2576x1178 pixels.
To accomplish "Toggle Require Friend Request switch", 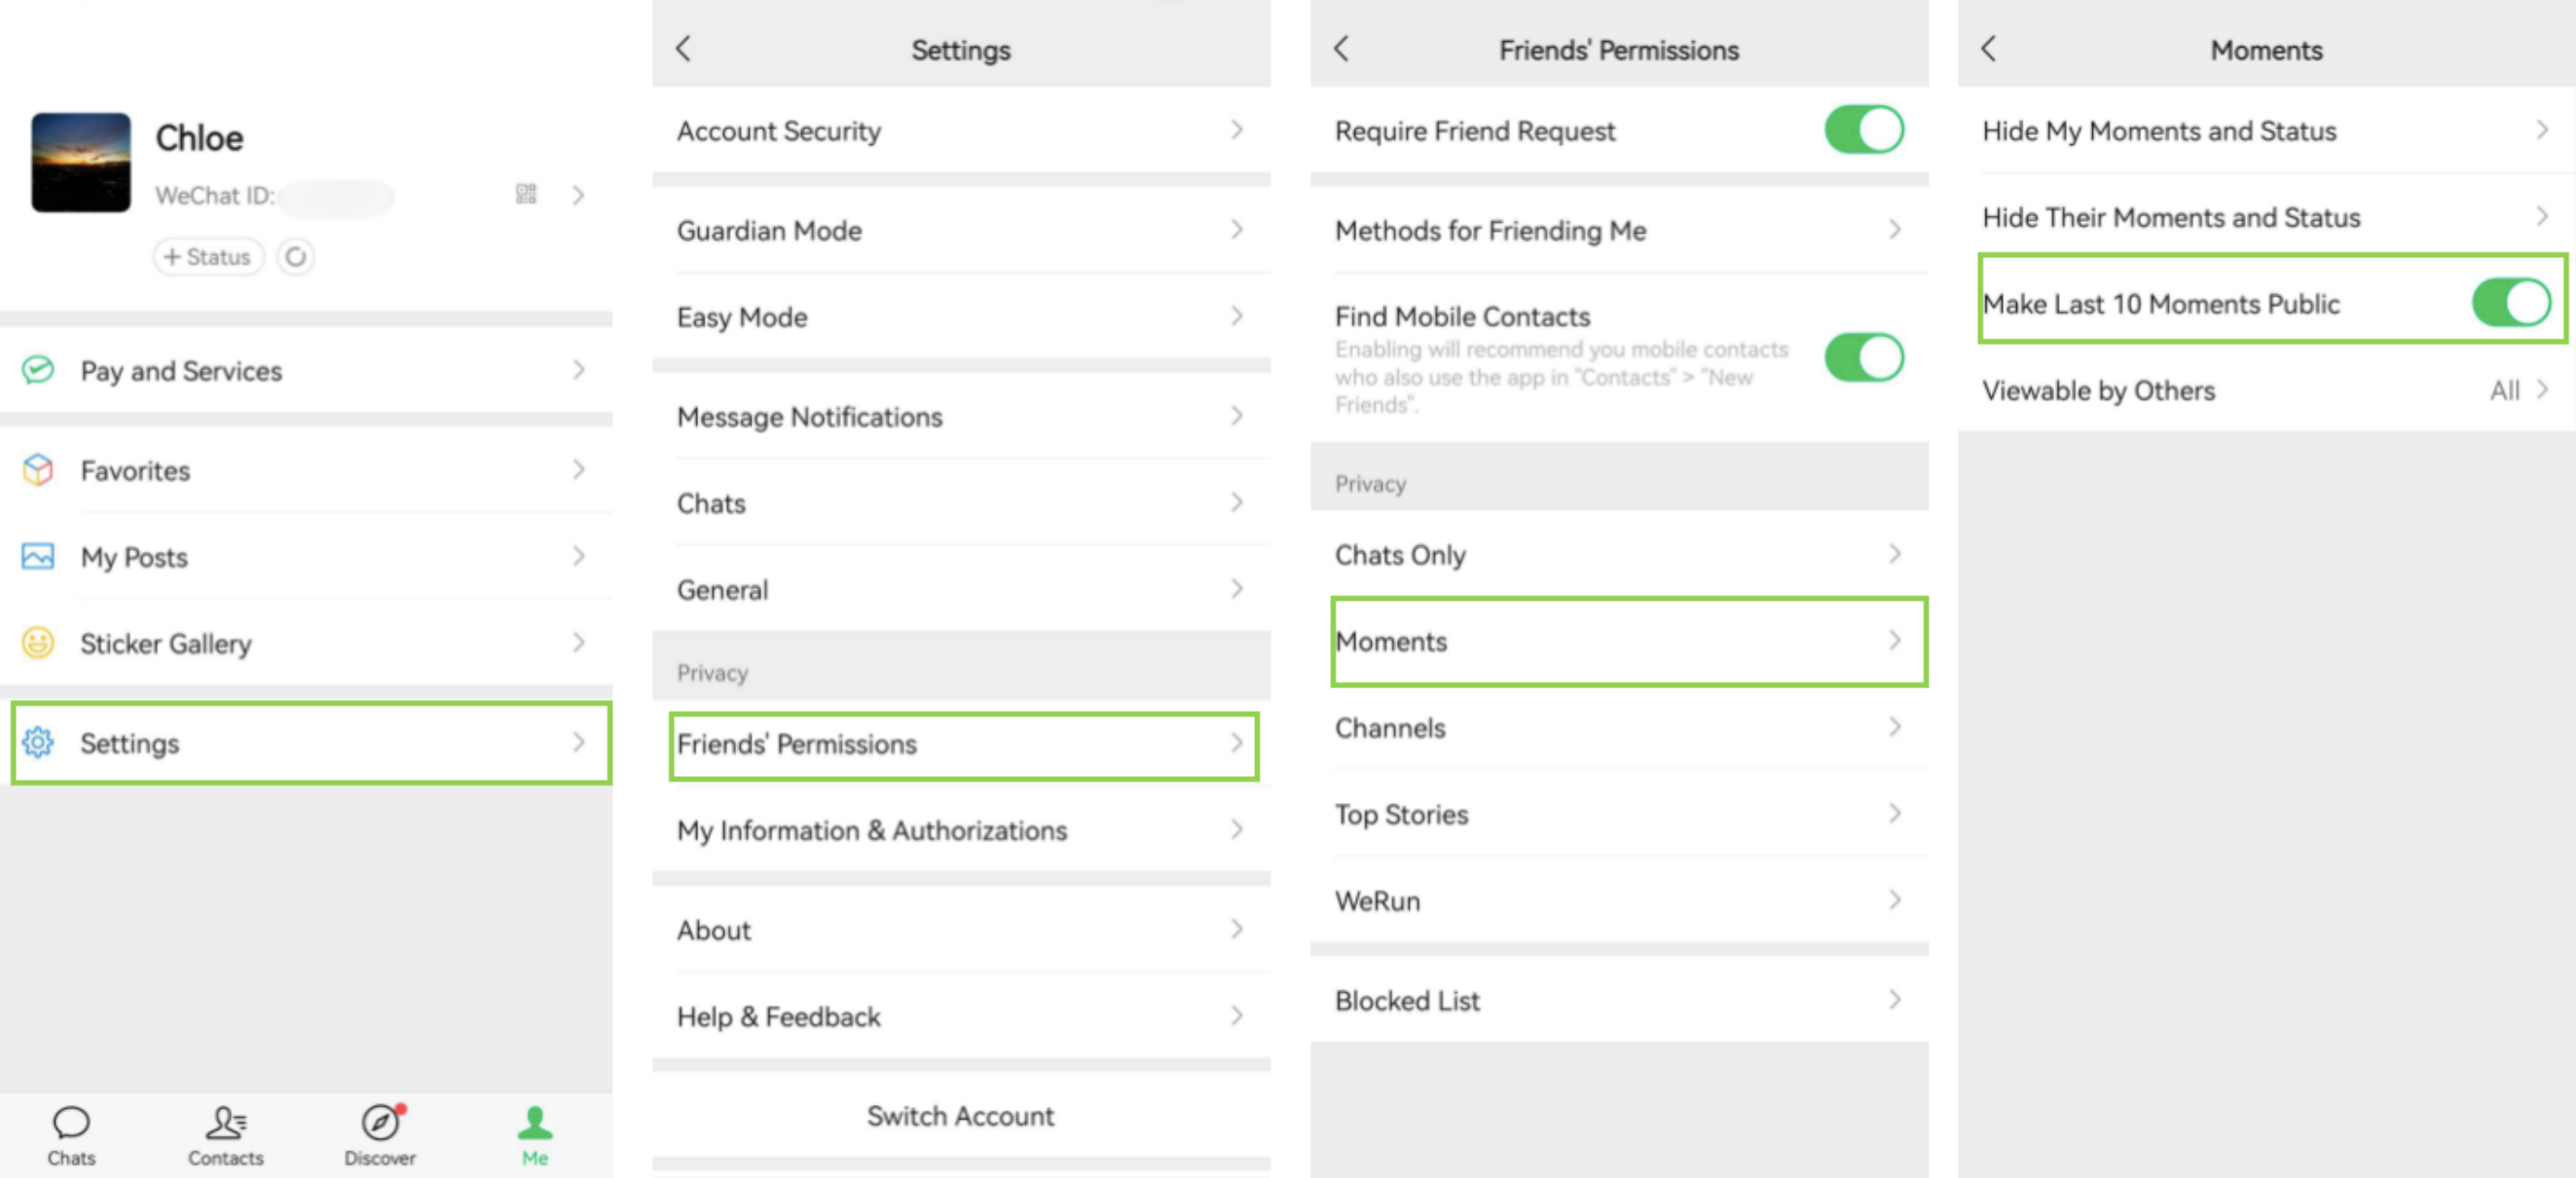I will [1863, 130].
